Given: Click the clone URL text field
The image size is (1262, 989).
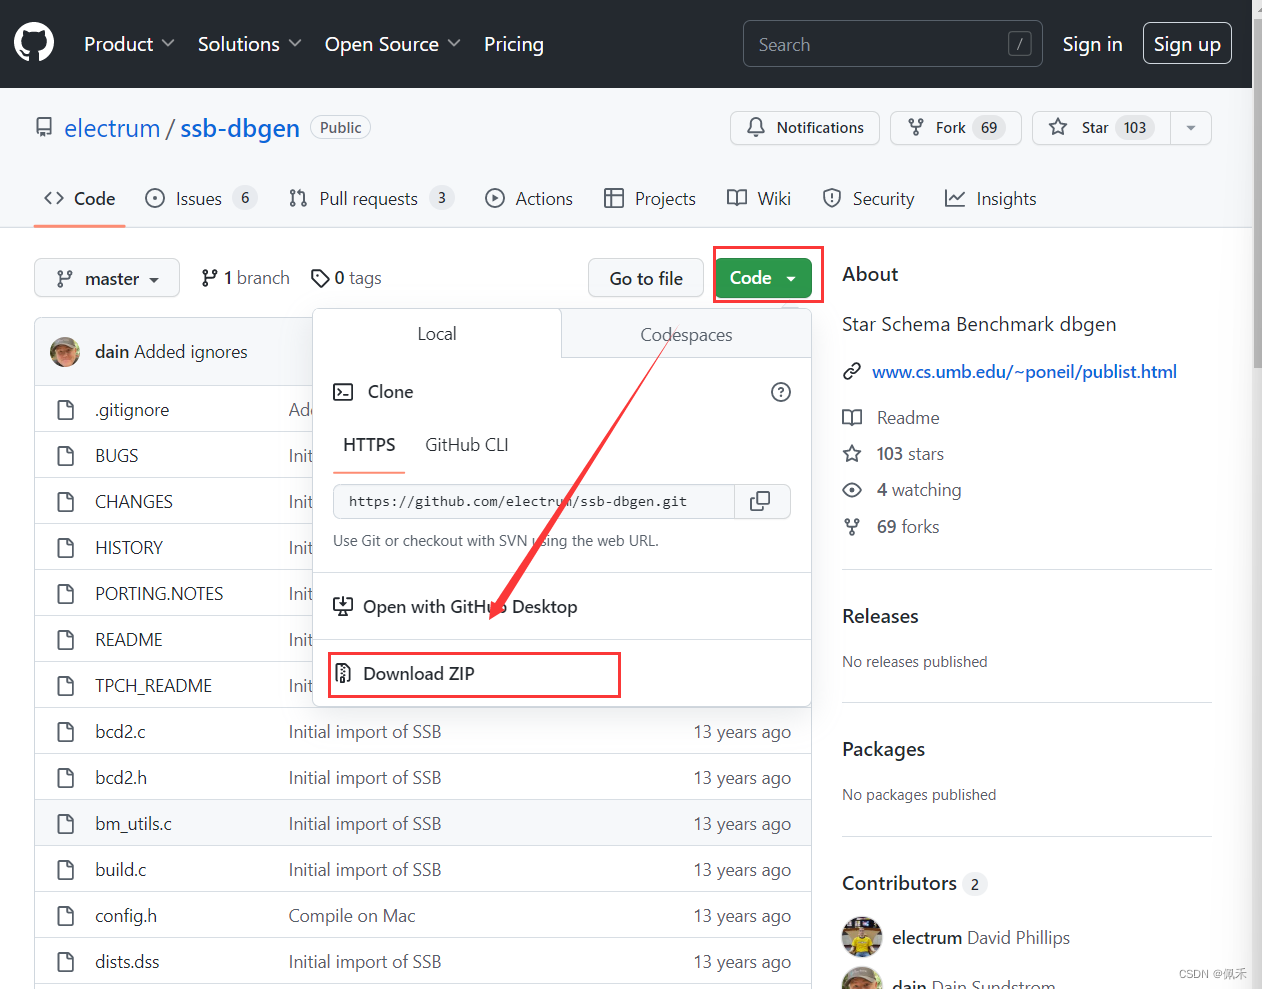Looking at the screenshot, I should click(534, 502).
